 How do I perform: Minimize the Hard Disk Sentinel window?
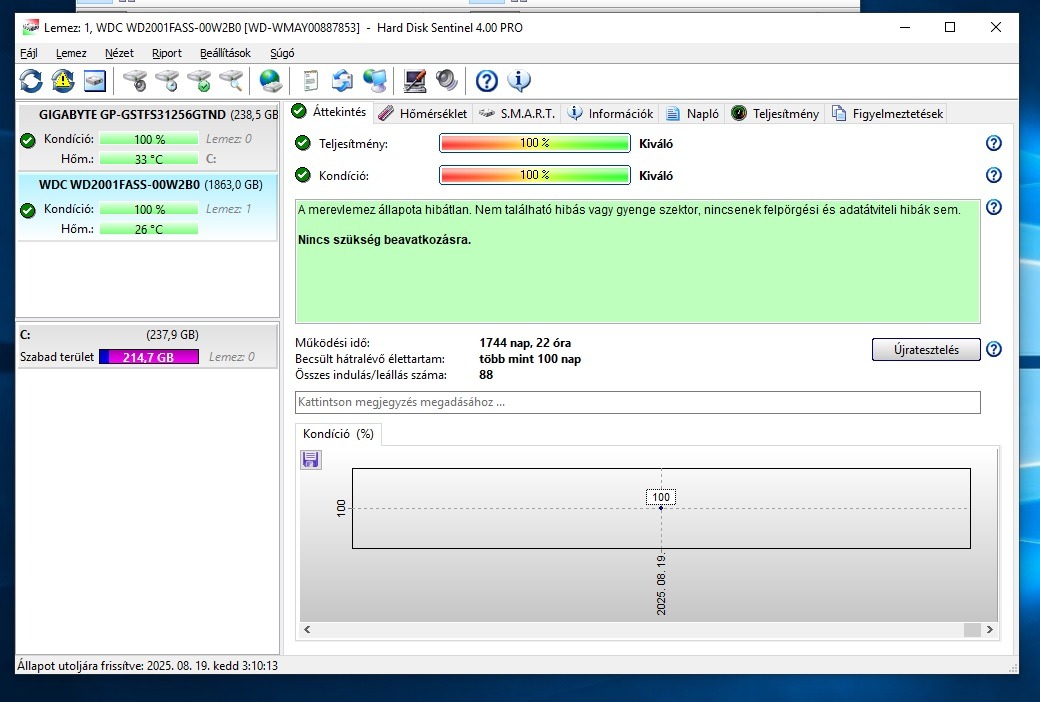click(x=905, y=27)
